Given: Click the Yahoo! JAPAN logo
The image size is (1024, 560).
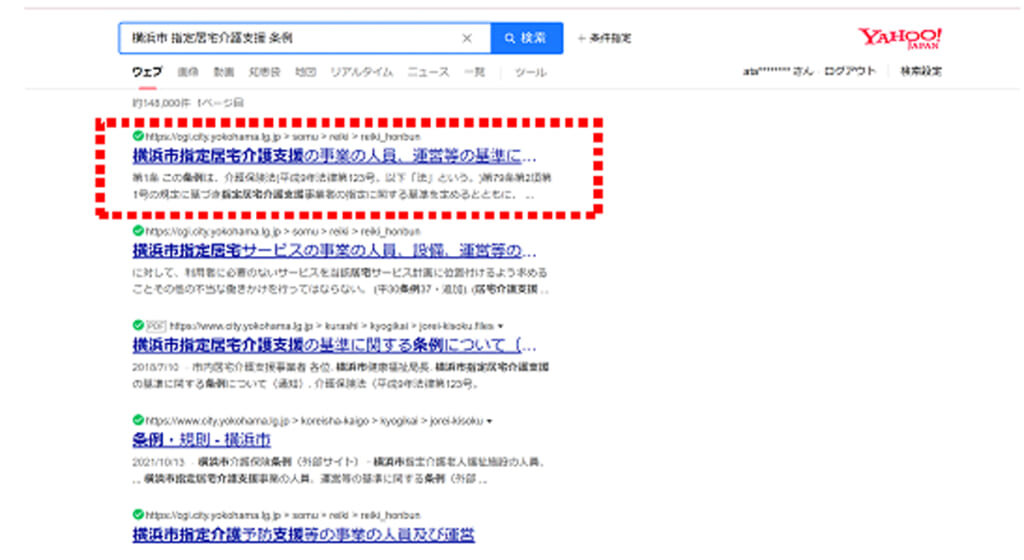Looking at the screenshot, I should (900, 38).
